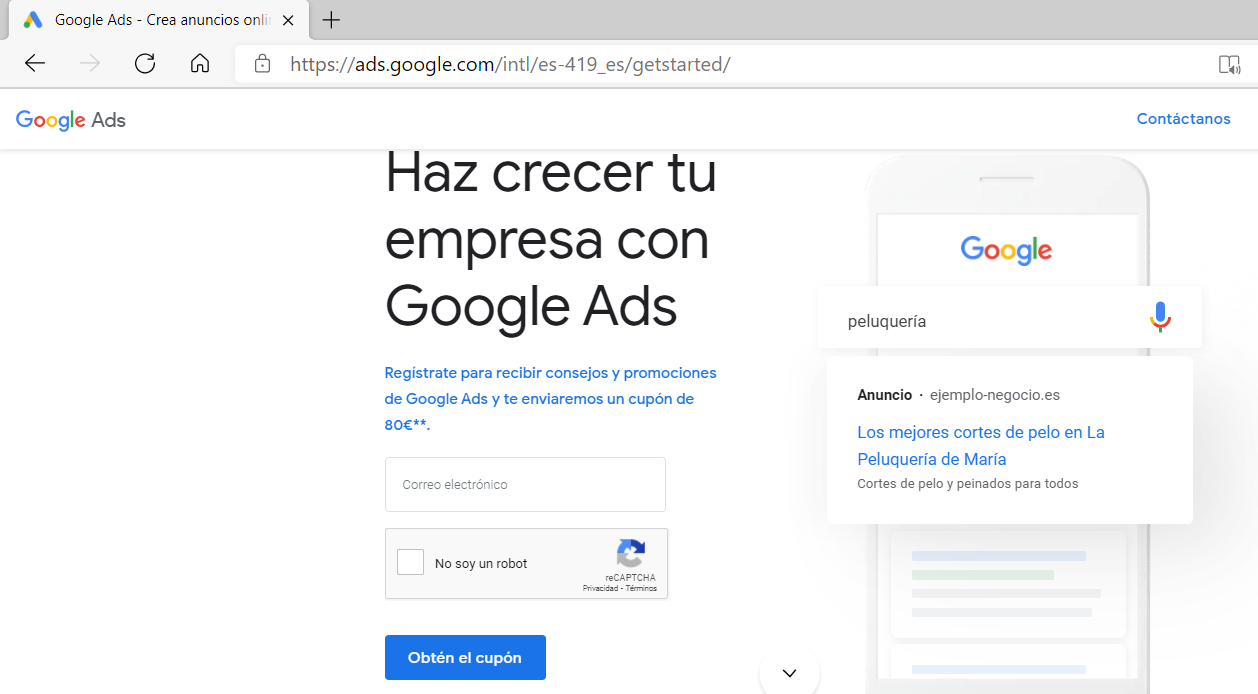Viewport: 1258px width, 694px height.
Task: Click the padlock site security icon
Action: coord(263,64)
